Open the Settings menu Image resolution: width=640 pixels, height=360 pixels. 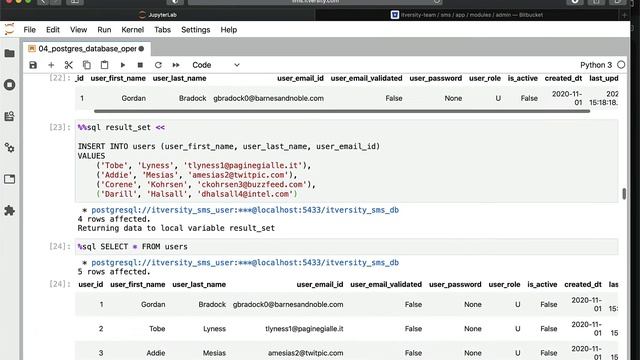tap(196, 30)
